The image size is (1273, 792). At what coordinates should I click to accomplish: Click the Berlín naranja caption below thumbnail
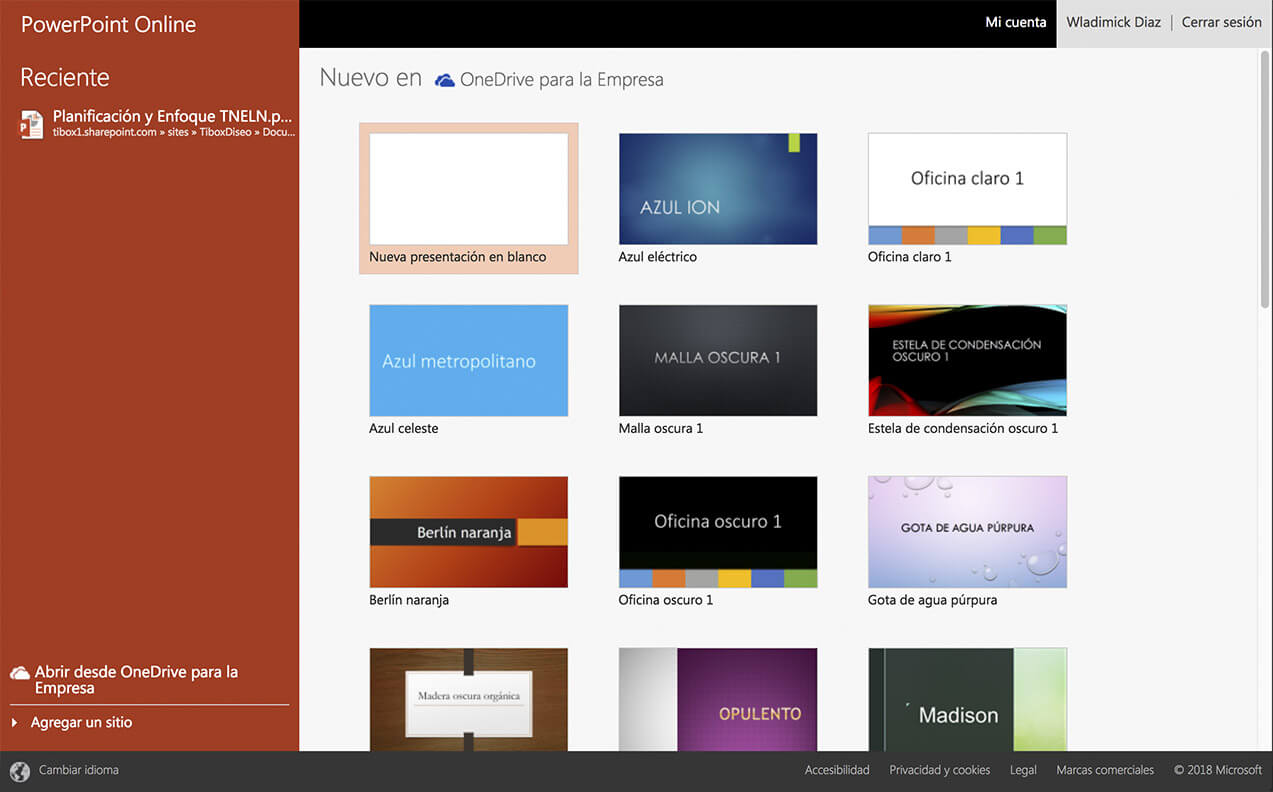click(x=409, y=600)
